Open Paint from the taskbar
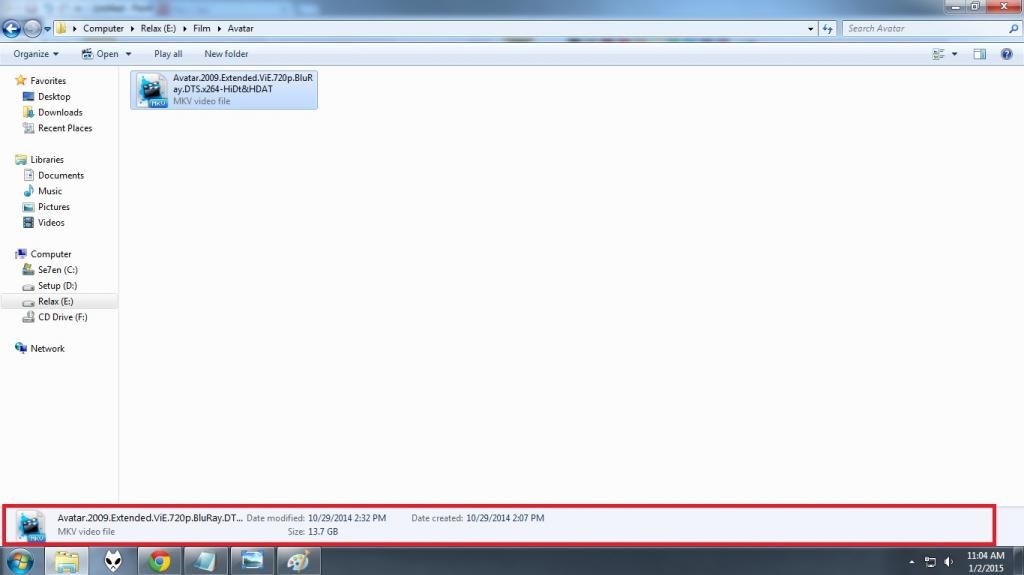Viewport: 1024px width, 575px height. [x=298, y=562]
